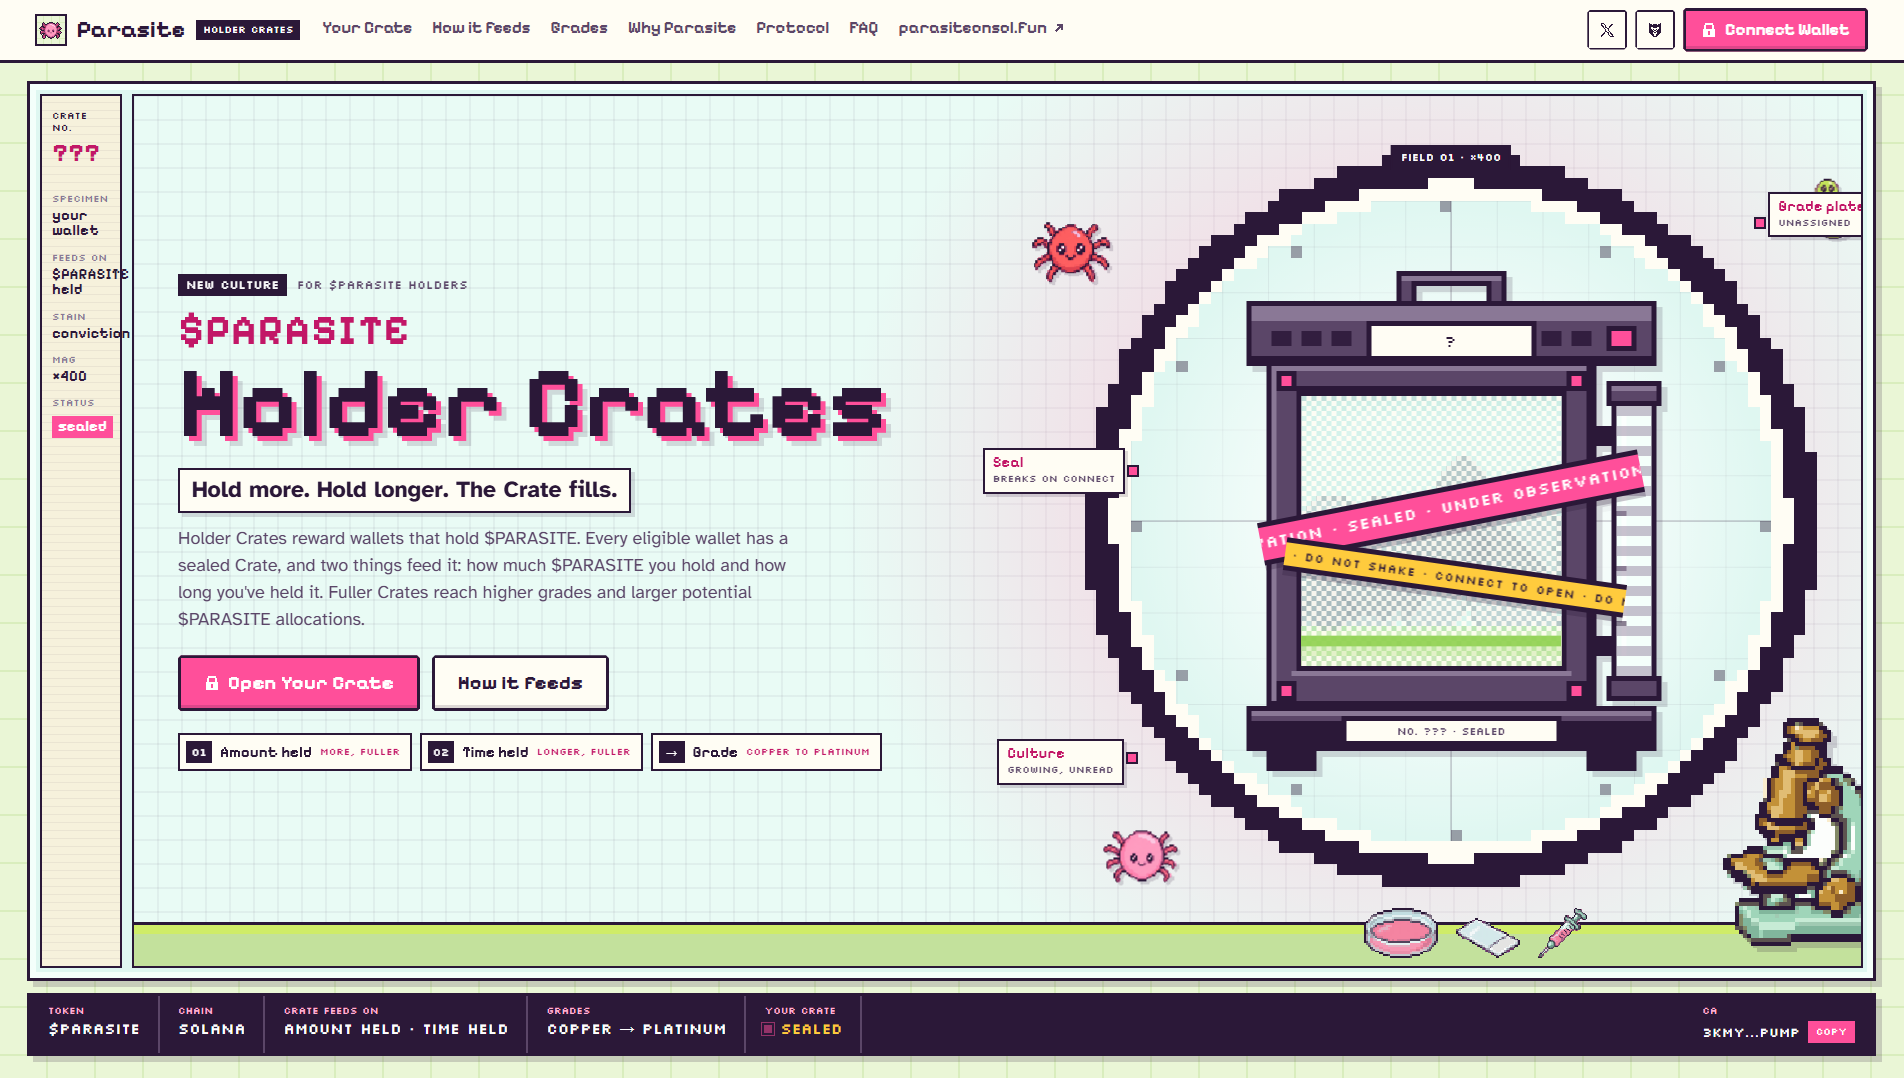This screenshot has width=1904, height=1078.
Task: Click the Seal breaks on connect label
Action: (1053, 470)
